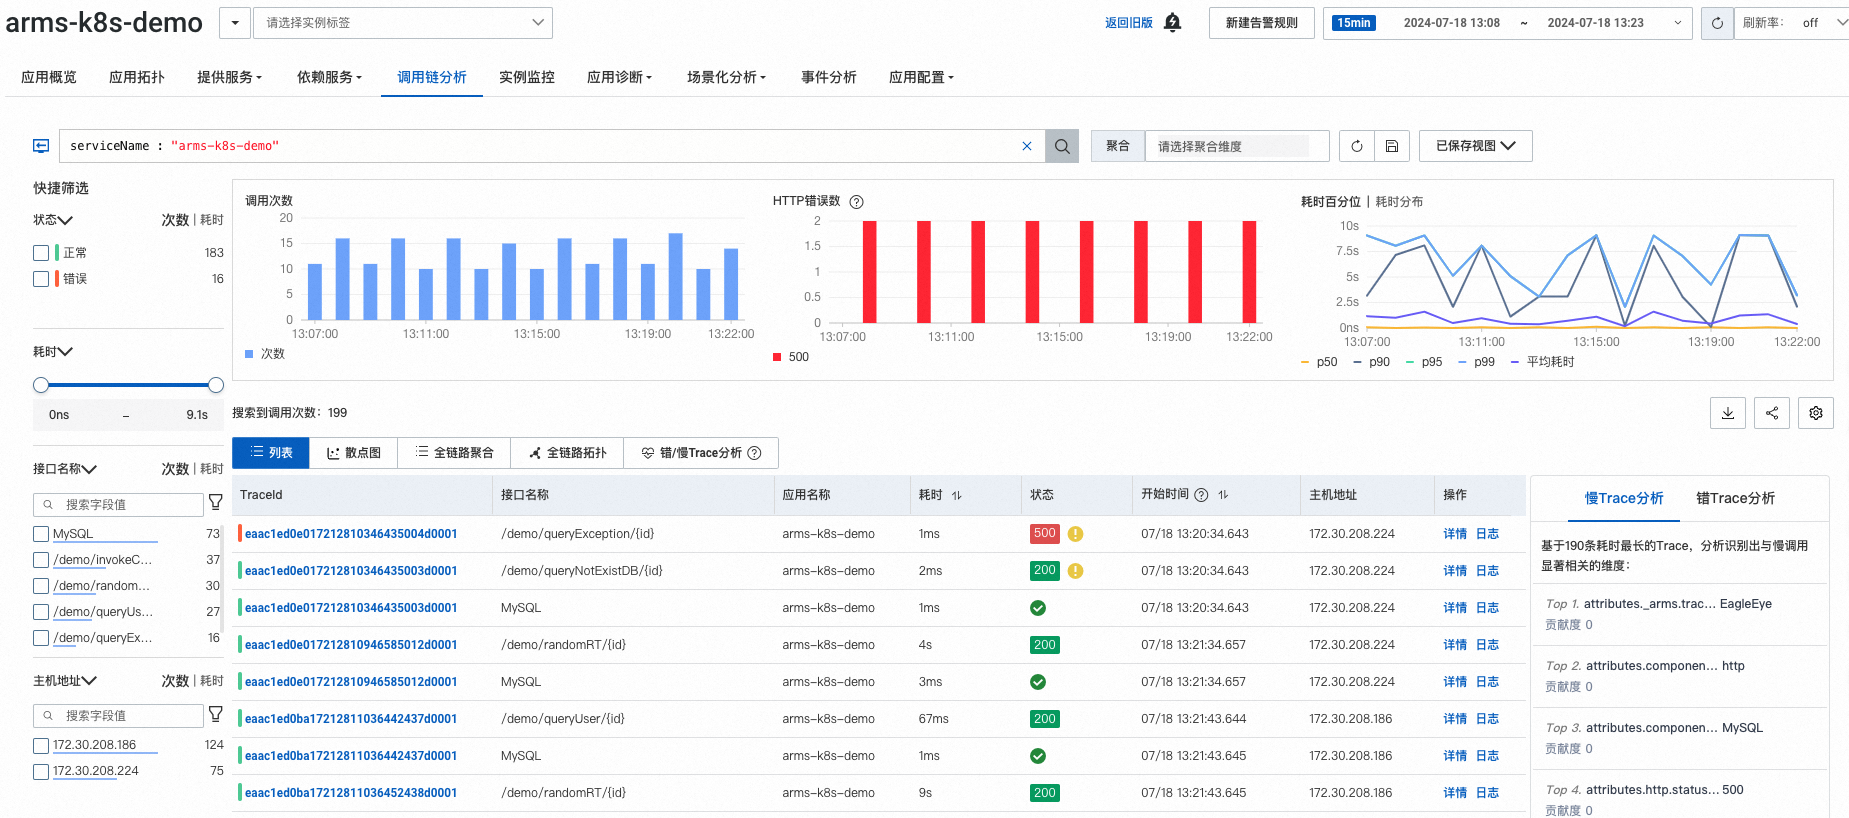Click the left handle of duration slider
The image size is (1849, 818).
click(41, 385)
